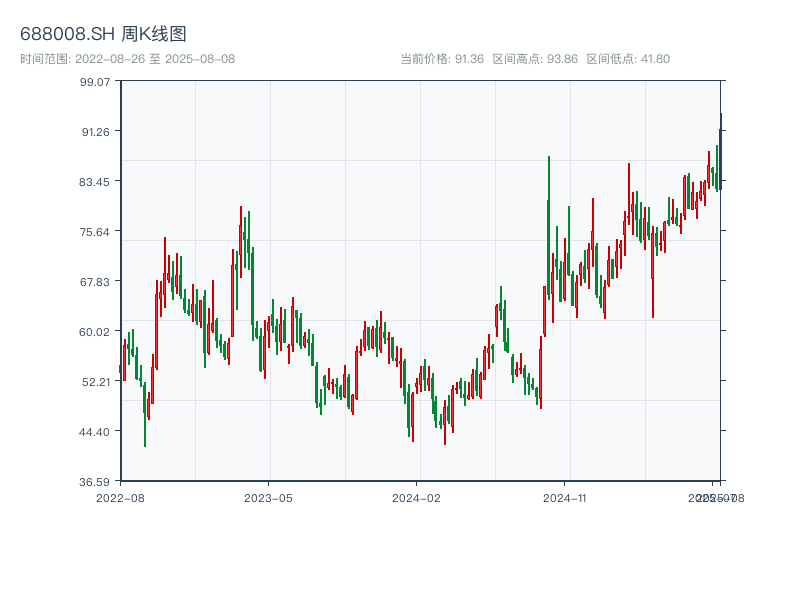Click the latest candlestick at the chart's right edge
The height and width of the screenshot is (600, 800).
tap(720, 150)
